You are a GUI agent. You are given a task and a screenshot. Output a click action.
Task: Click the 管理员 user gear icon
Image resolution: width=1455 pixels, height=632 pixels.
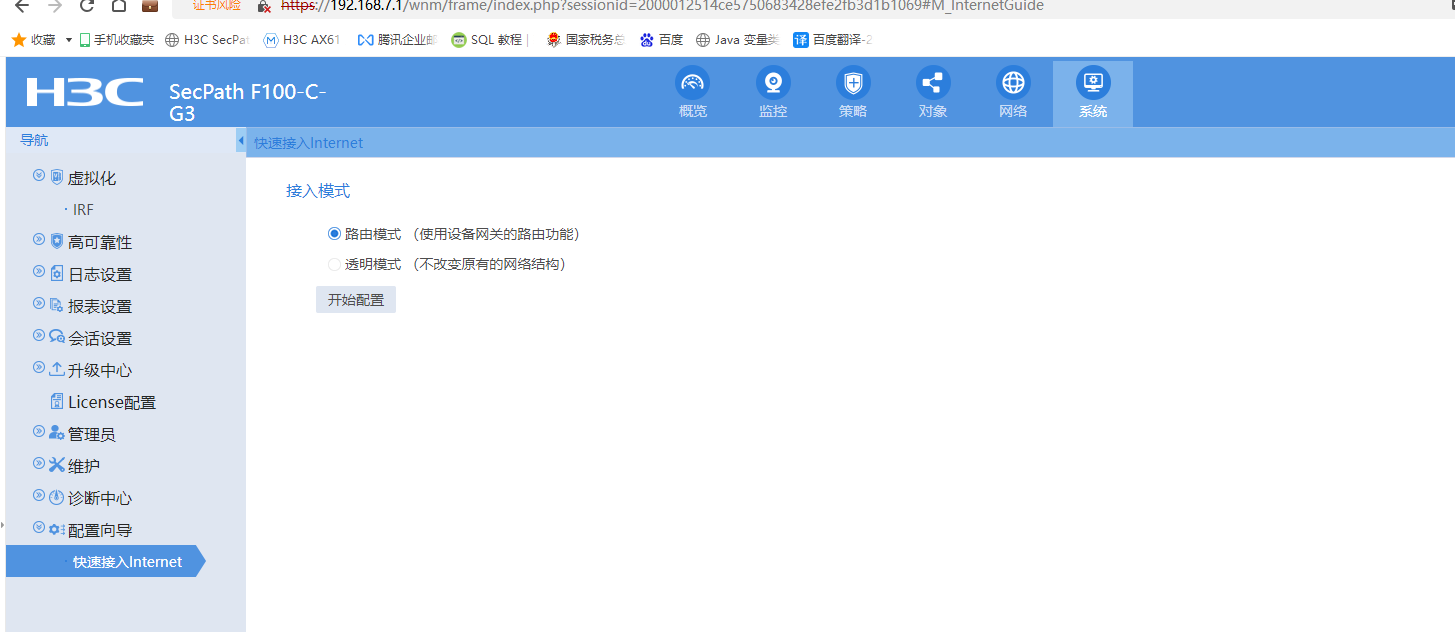[57, 433]
